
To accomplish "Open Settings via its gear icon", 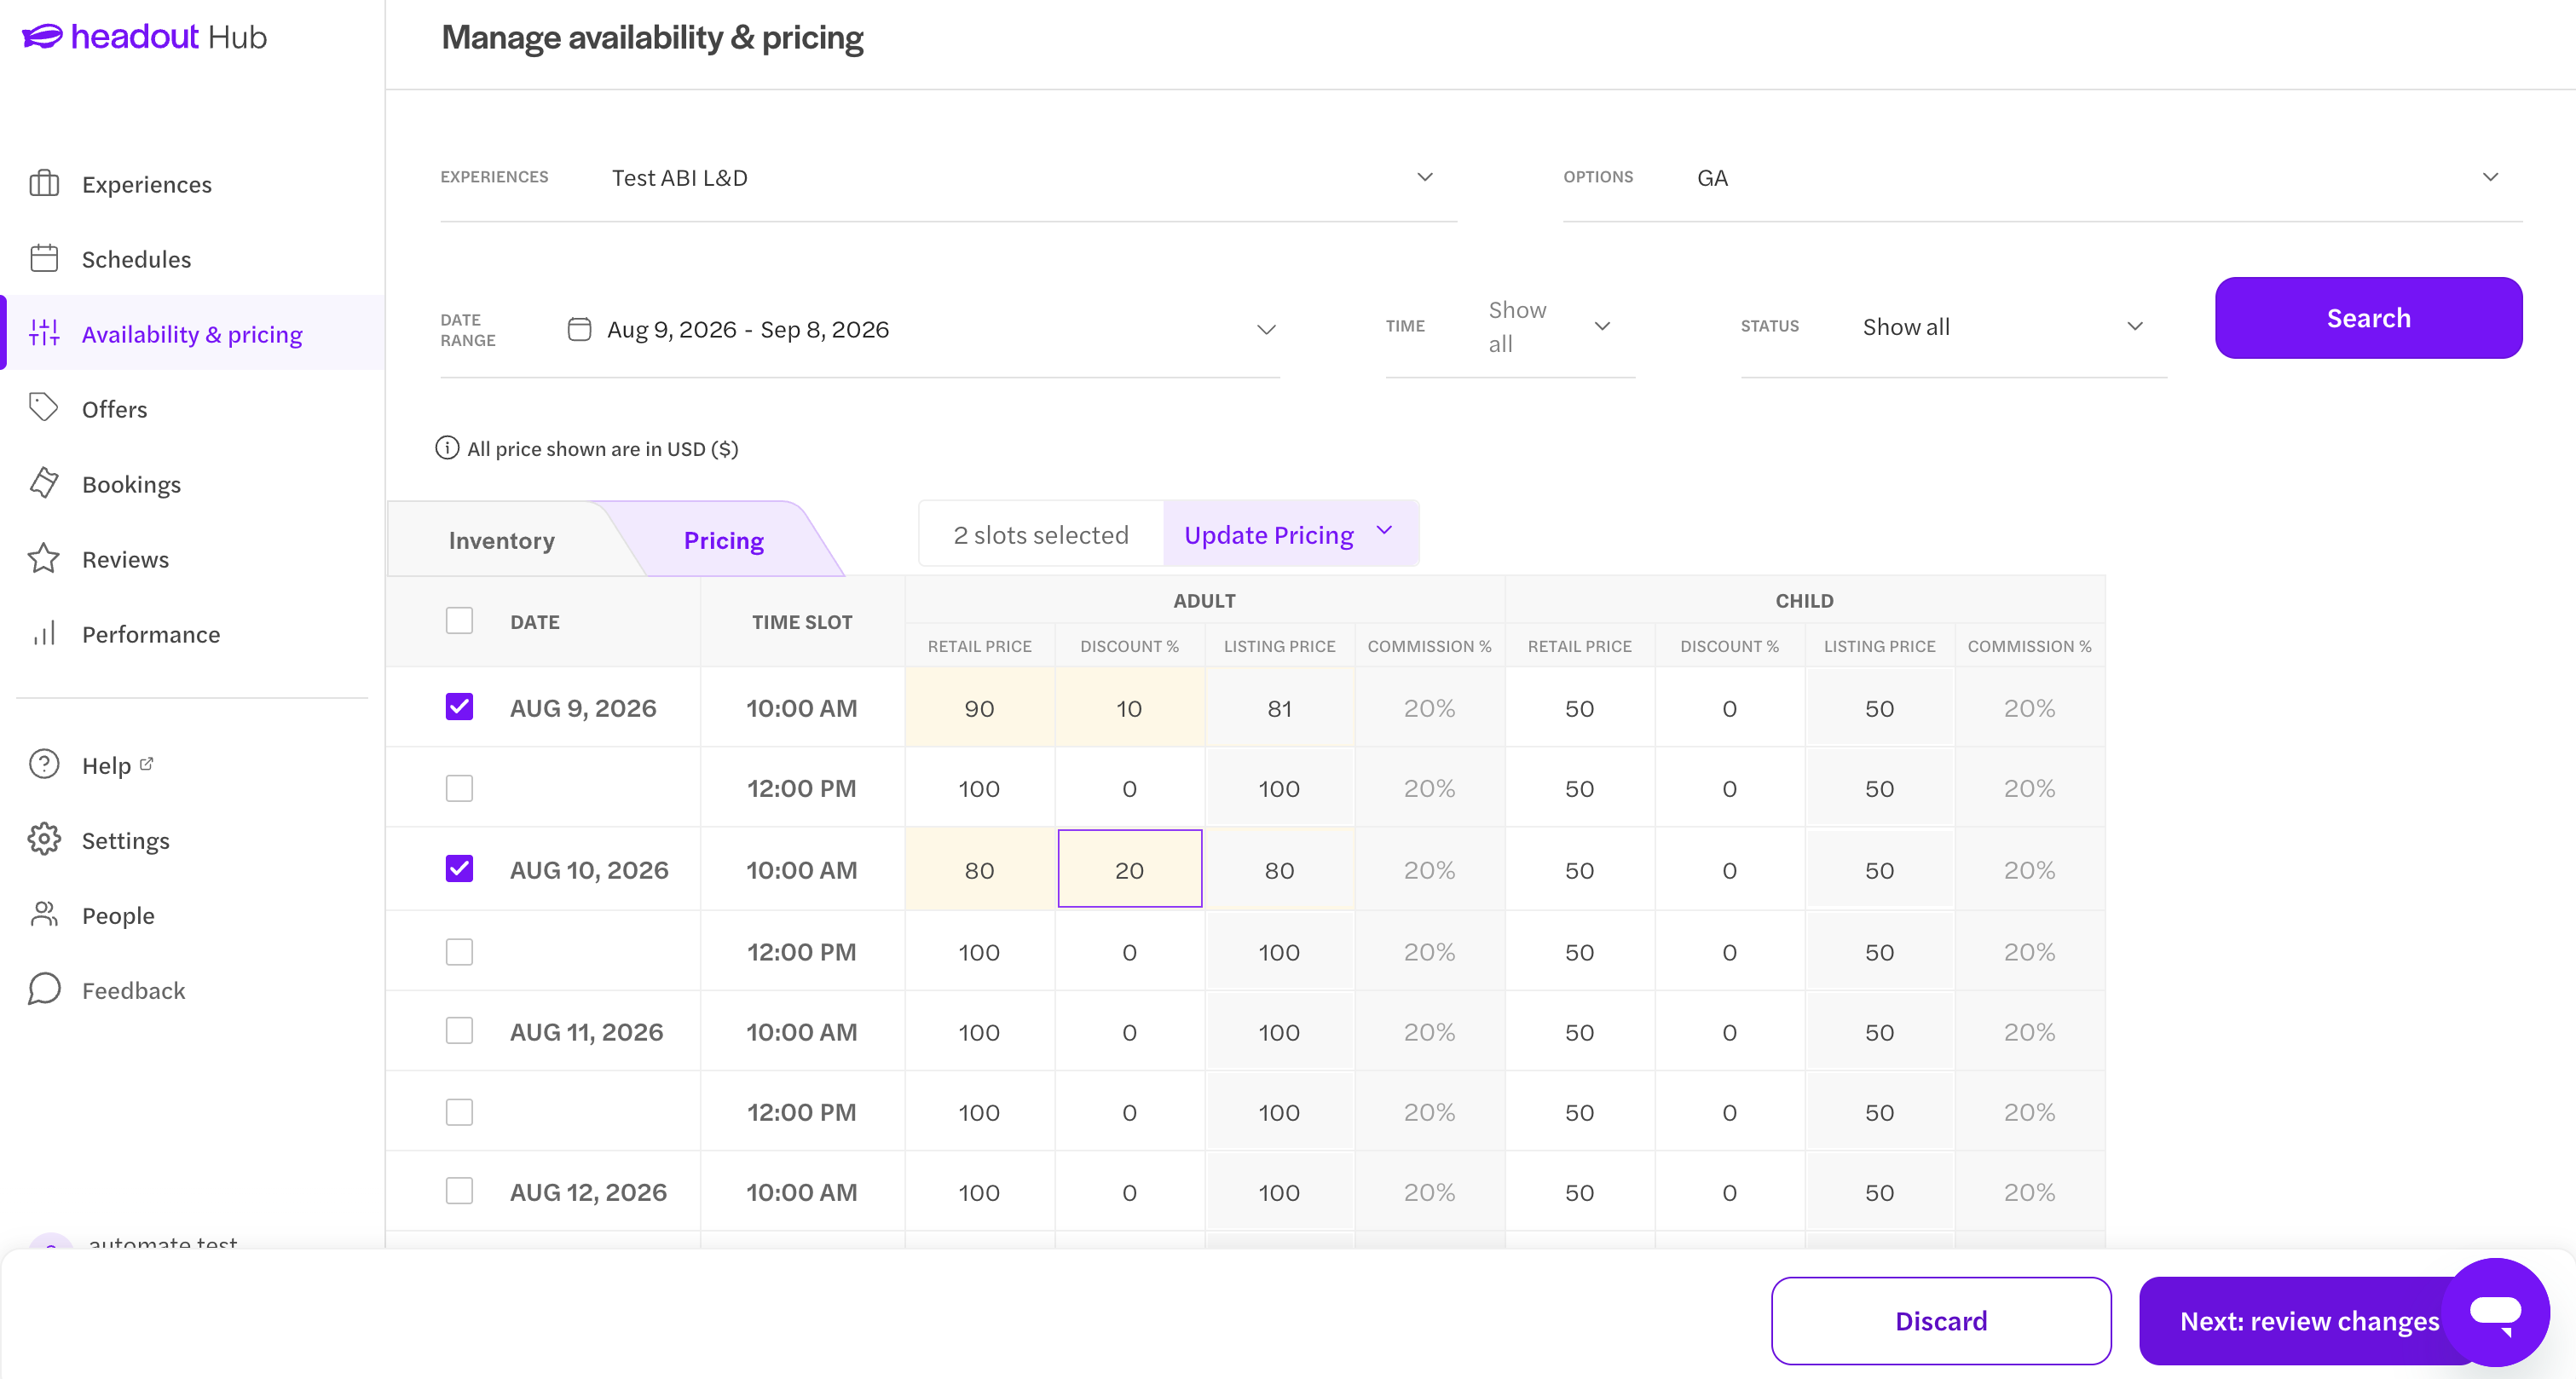I will click(44, 839).
